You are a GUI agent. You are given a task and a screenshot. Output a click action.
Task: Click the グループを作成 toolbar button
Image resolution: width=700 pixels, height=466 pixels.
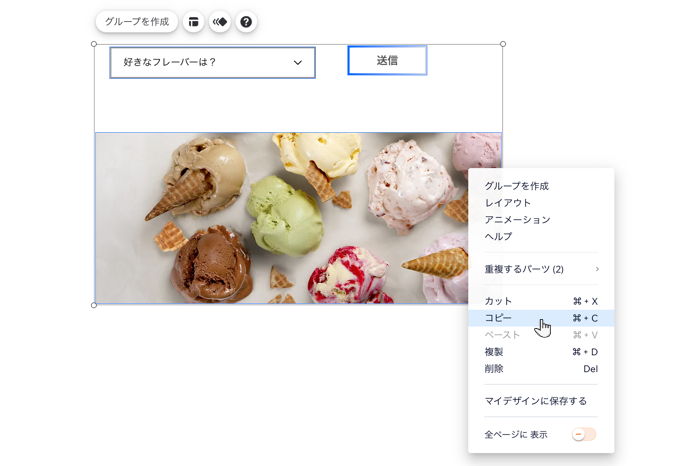click(x=137, y=22)
